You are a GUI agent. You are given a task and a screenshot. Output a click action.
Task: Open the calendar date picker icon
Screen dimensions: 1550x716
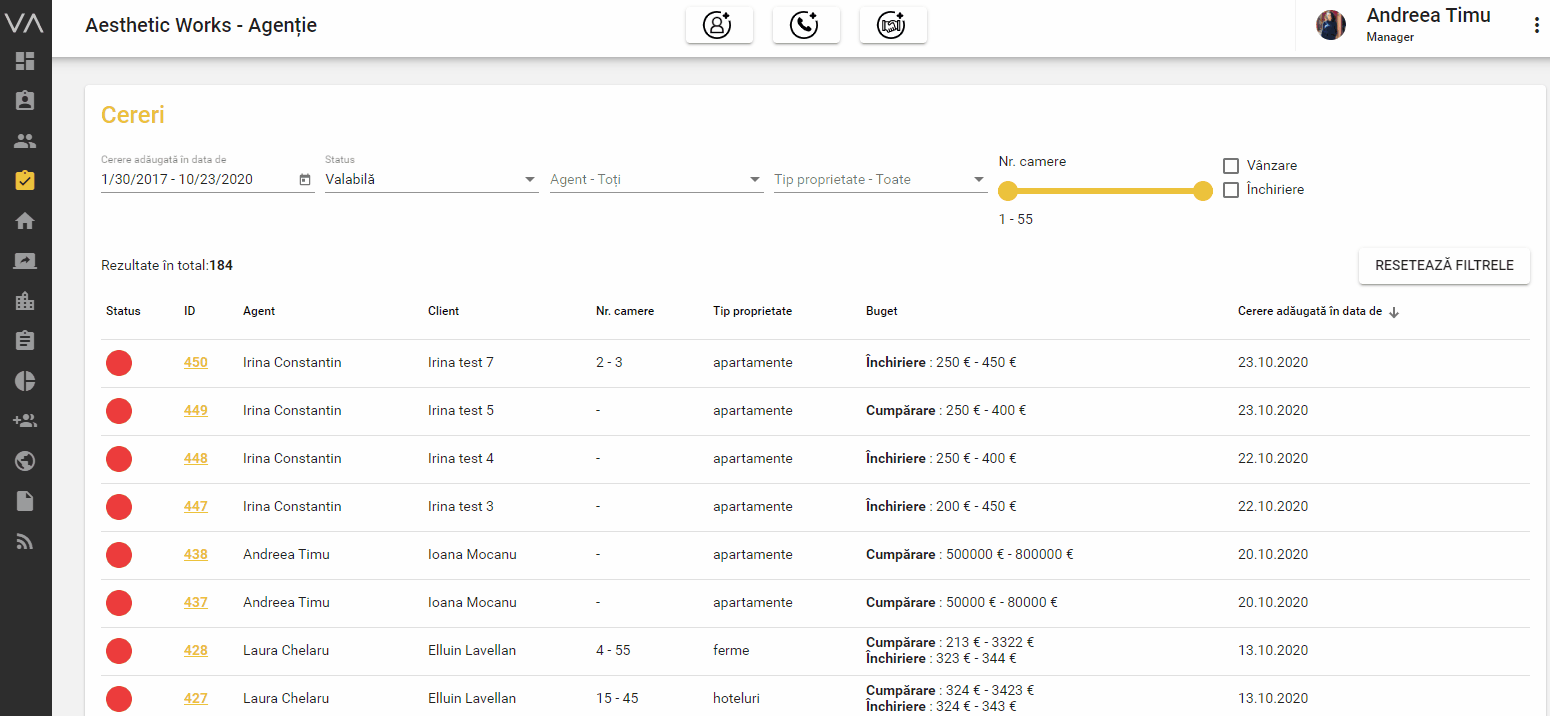pyautogui.click(x=305, y=180)
